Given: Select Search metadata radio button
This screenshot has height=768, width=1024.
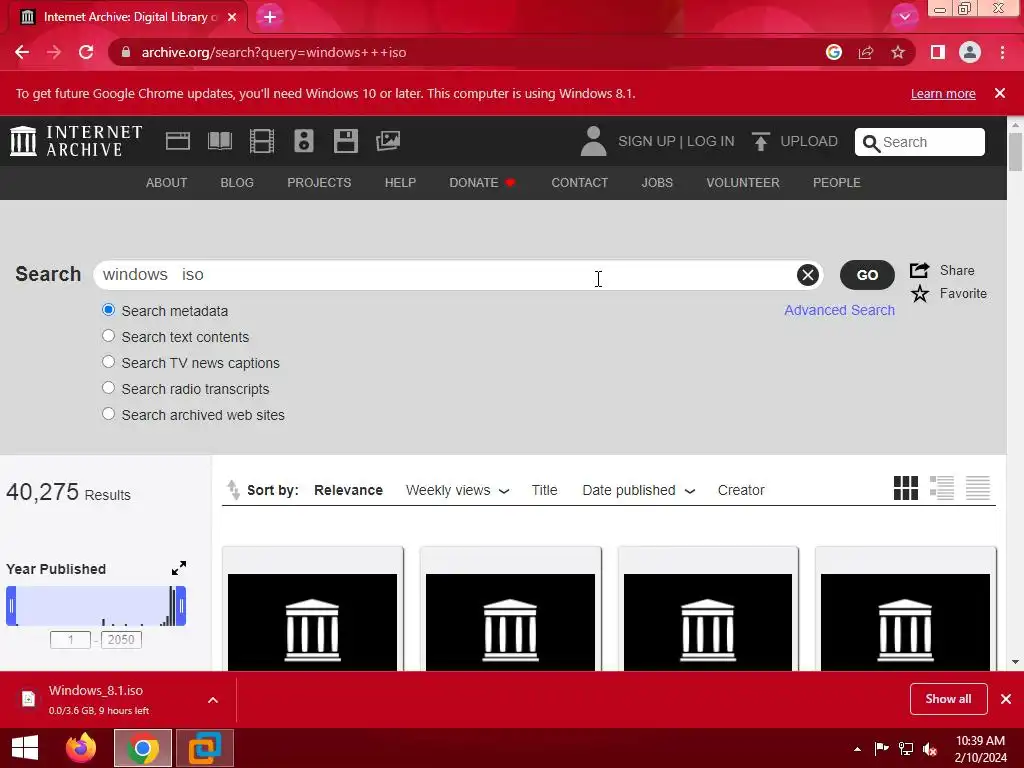Looking at the screenshot, I should pyautogui.click(x=108, y=310).
